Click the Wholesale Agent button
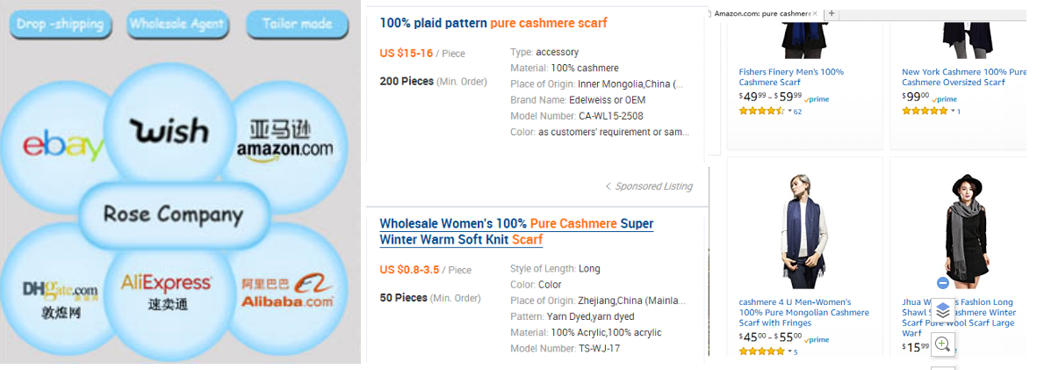 pyautogui.click(x=177, y=25)
